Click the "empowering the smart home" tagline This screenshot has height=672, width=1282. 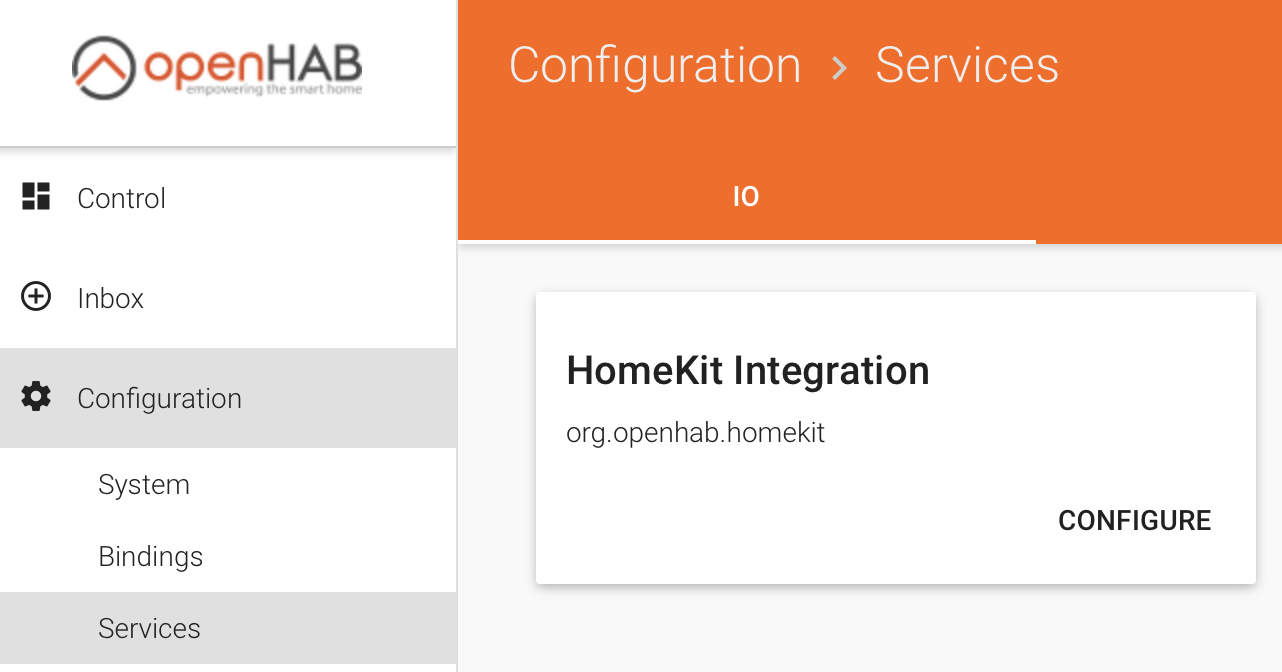(272, 91)
